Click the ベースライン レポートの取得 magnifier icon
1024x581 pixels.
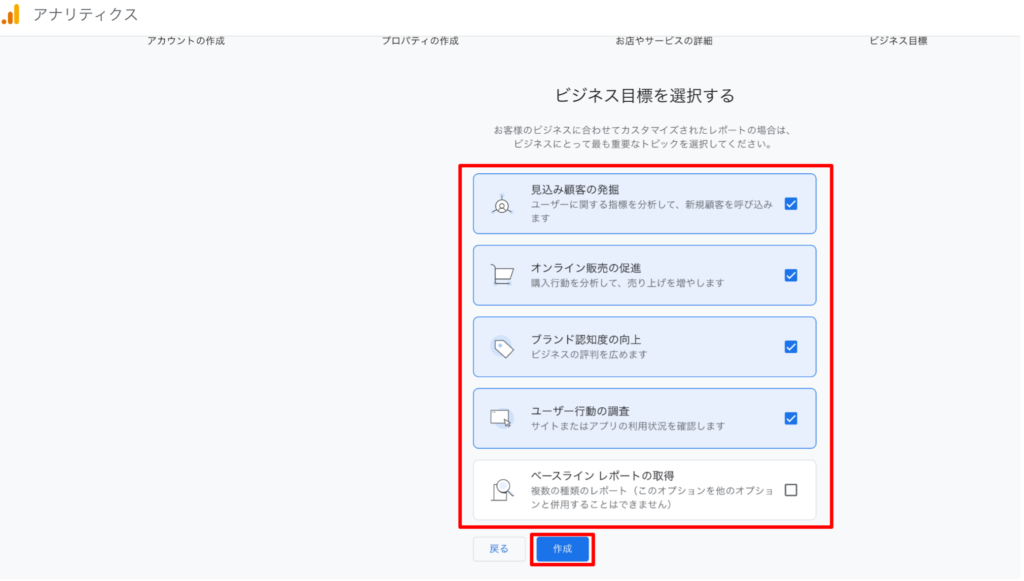pyautogui.click(x=502, y=490)
